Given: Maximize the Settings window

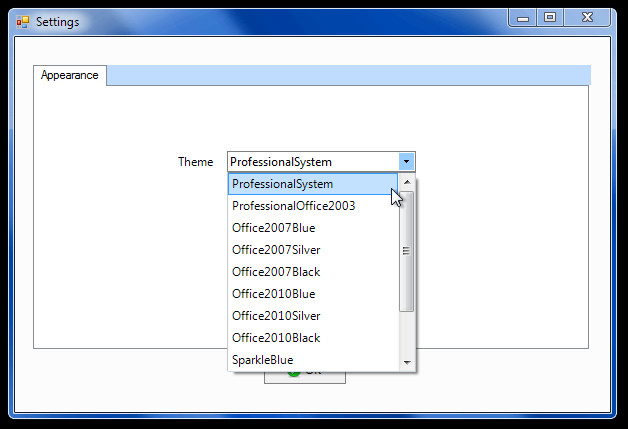Looking at the screenshot, I should [x=550, y=18].
